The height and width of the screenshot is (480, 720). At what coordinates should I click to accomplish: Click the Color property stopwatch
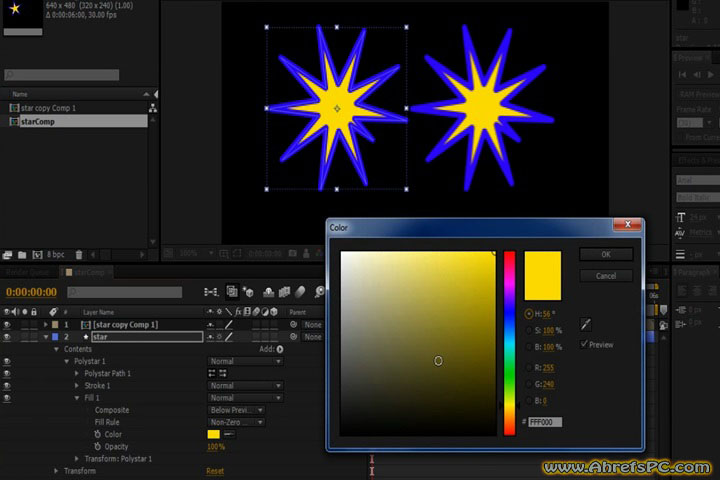(97, 434)
